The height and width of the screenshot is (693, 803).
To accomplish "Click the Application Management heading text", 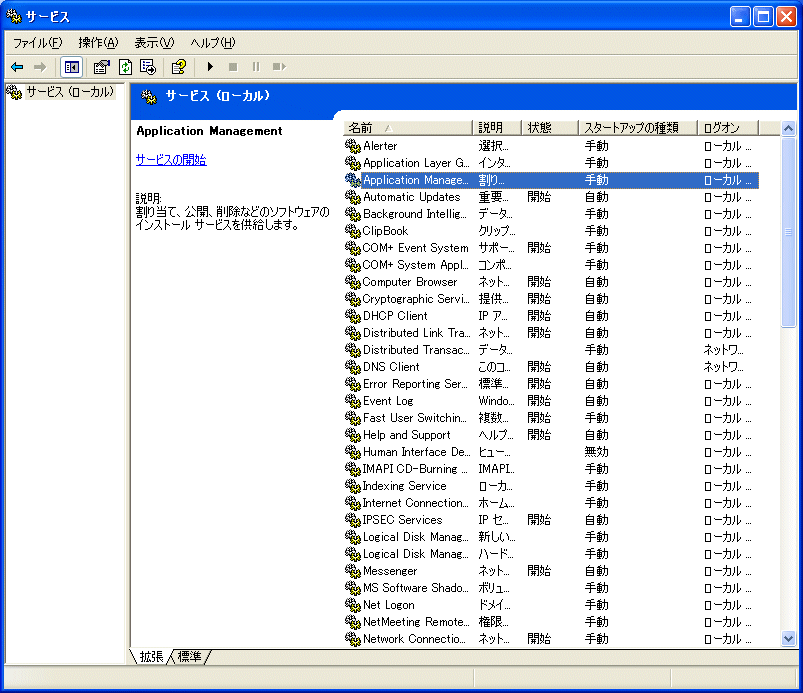I will coord(209,131).
